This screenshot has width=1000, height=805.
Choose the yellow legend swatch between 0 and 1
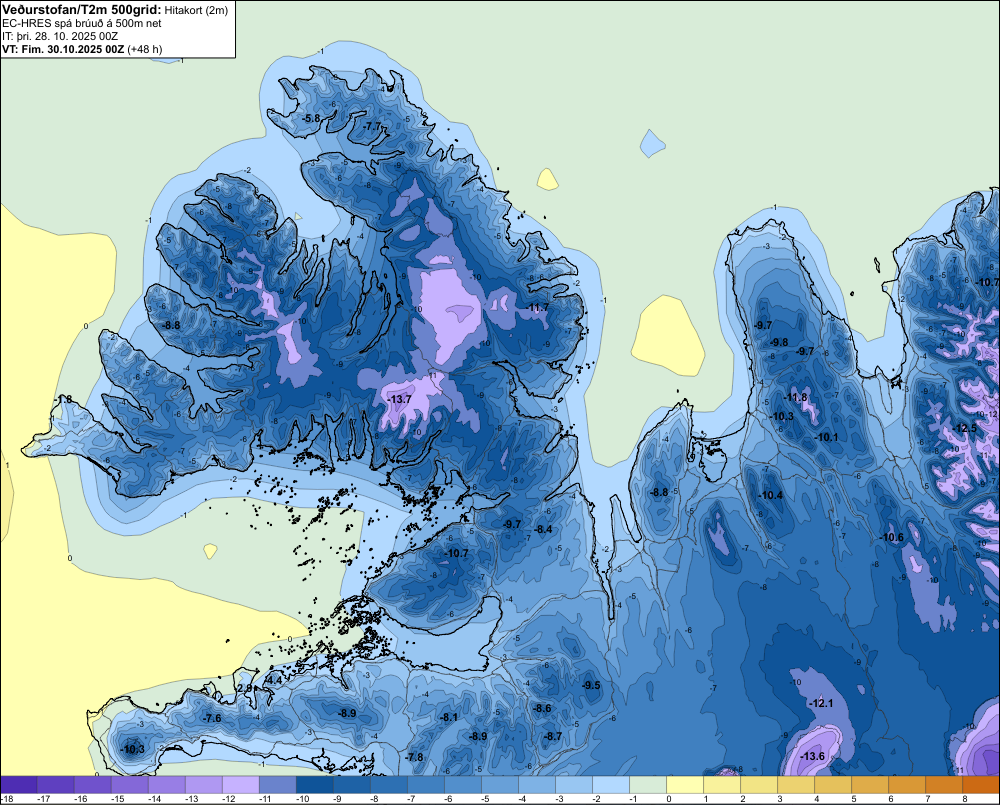[685, 785]
